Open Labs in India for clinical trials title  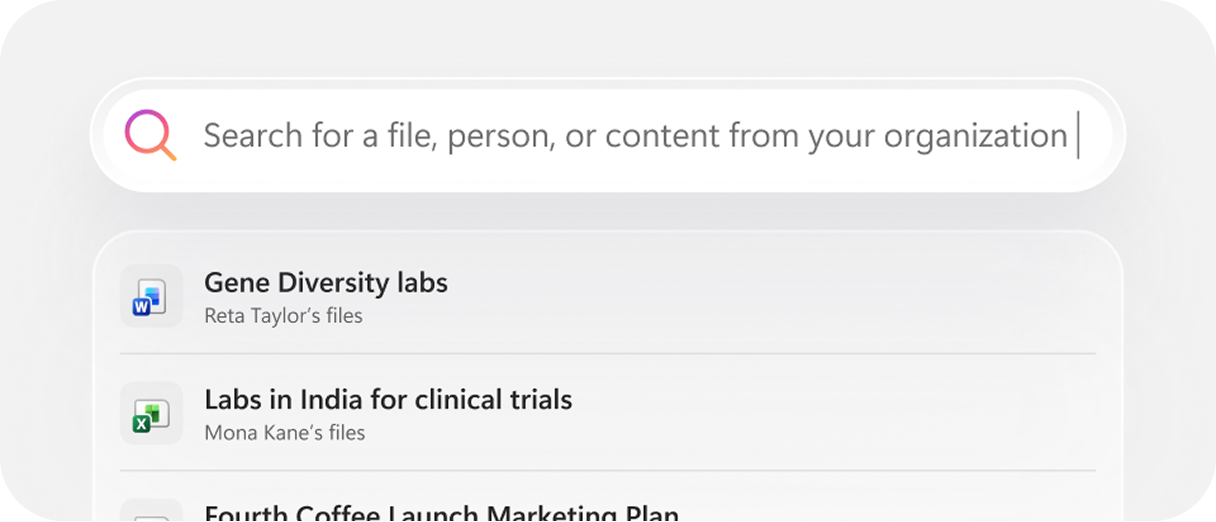pyautogui.click(x=388, y=400)
